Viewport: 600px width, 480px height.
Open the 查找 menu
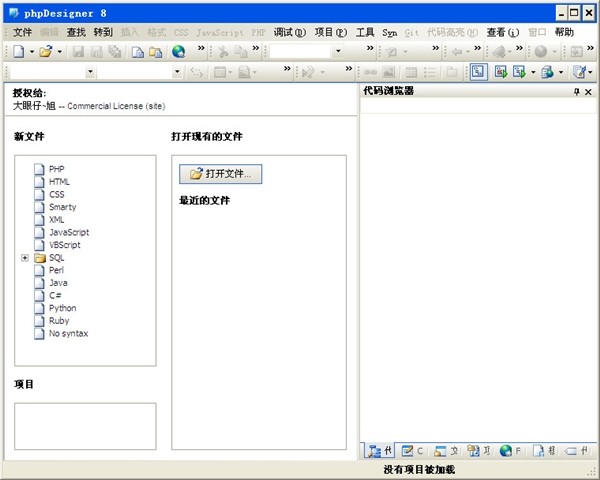click(76, 33)
